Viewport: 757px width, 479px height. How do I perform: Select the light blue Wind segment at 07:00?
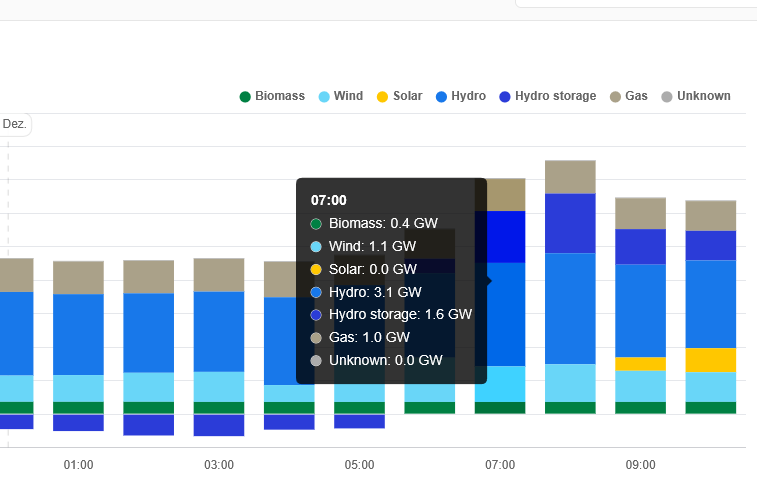click(x=500, y=384)
